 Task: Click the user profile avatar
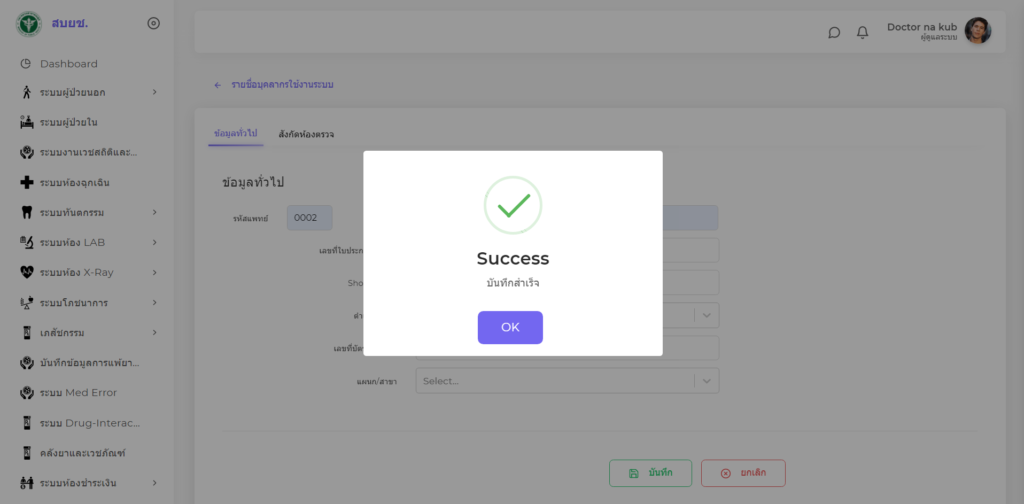coord(977,31)
